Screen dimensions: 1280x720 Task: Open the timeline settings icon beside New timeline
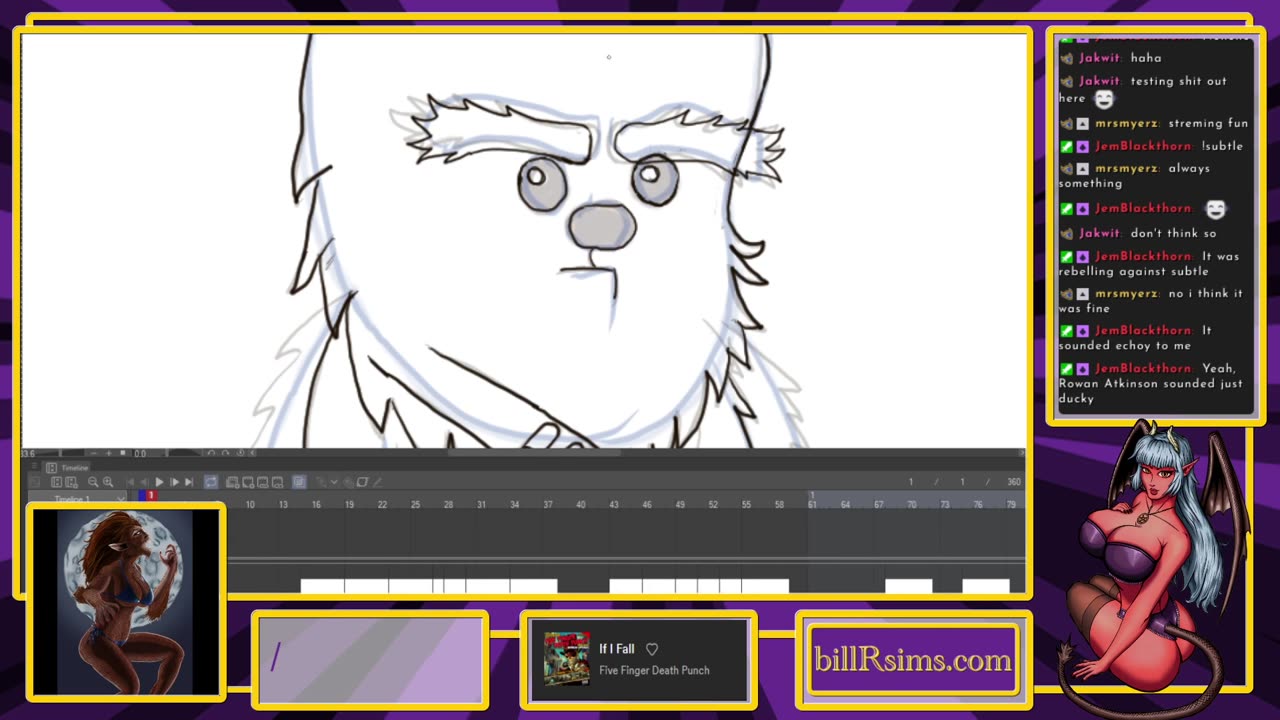click(71, 482)
